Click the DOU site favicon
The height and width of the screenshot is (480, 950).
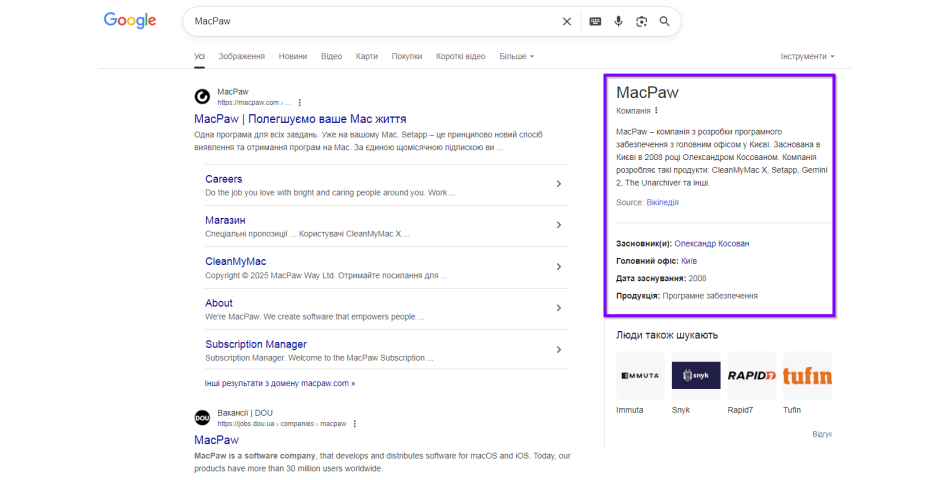pyautogui.click(x=202, y=418)
